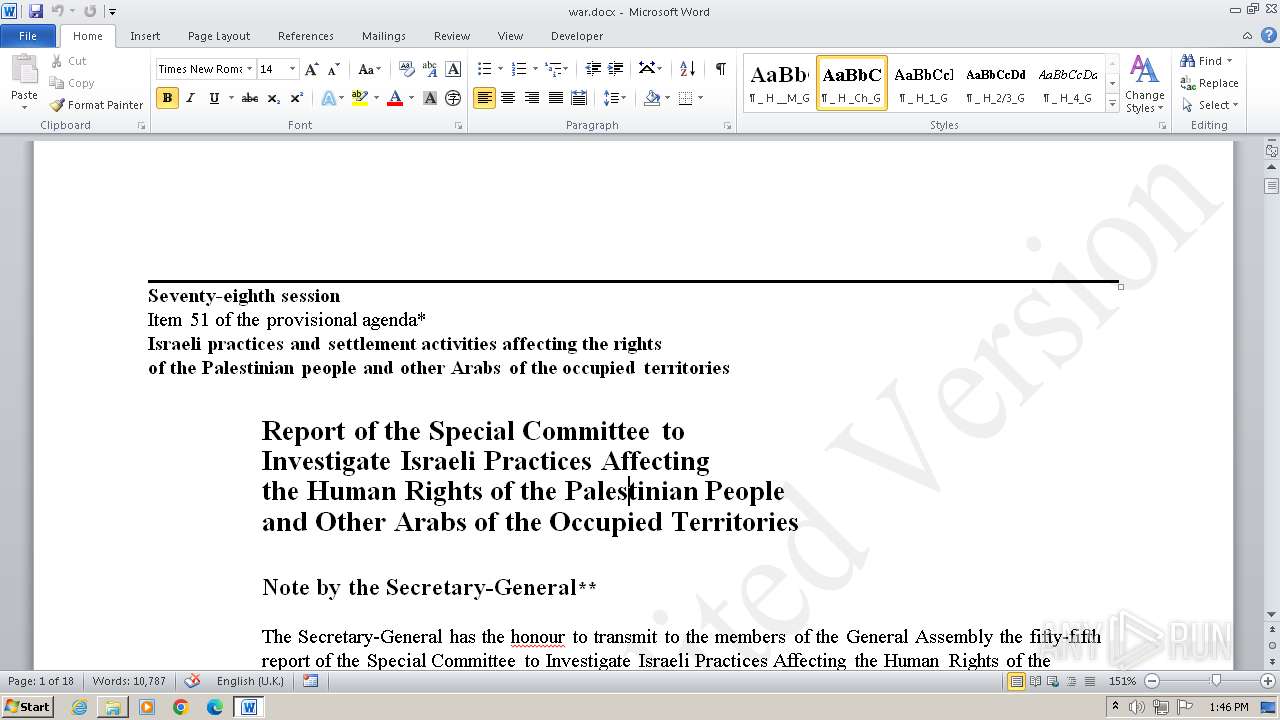Viewport: 1280px width, 720px height.
Task: Open the File tab
Action: tap(28, 36)
